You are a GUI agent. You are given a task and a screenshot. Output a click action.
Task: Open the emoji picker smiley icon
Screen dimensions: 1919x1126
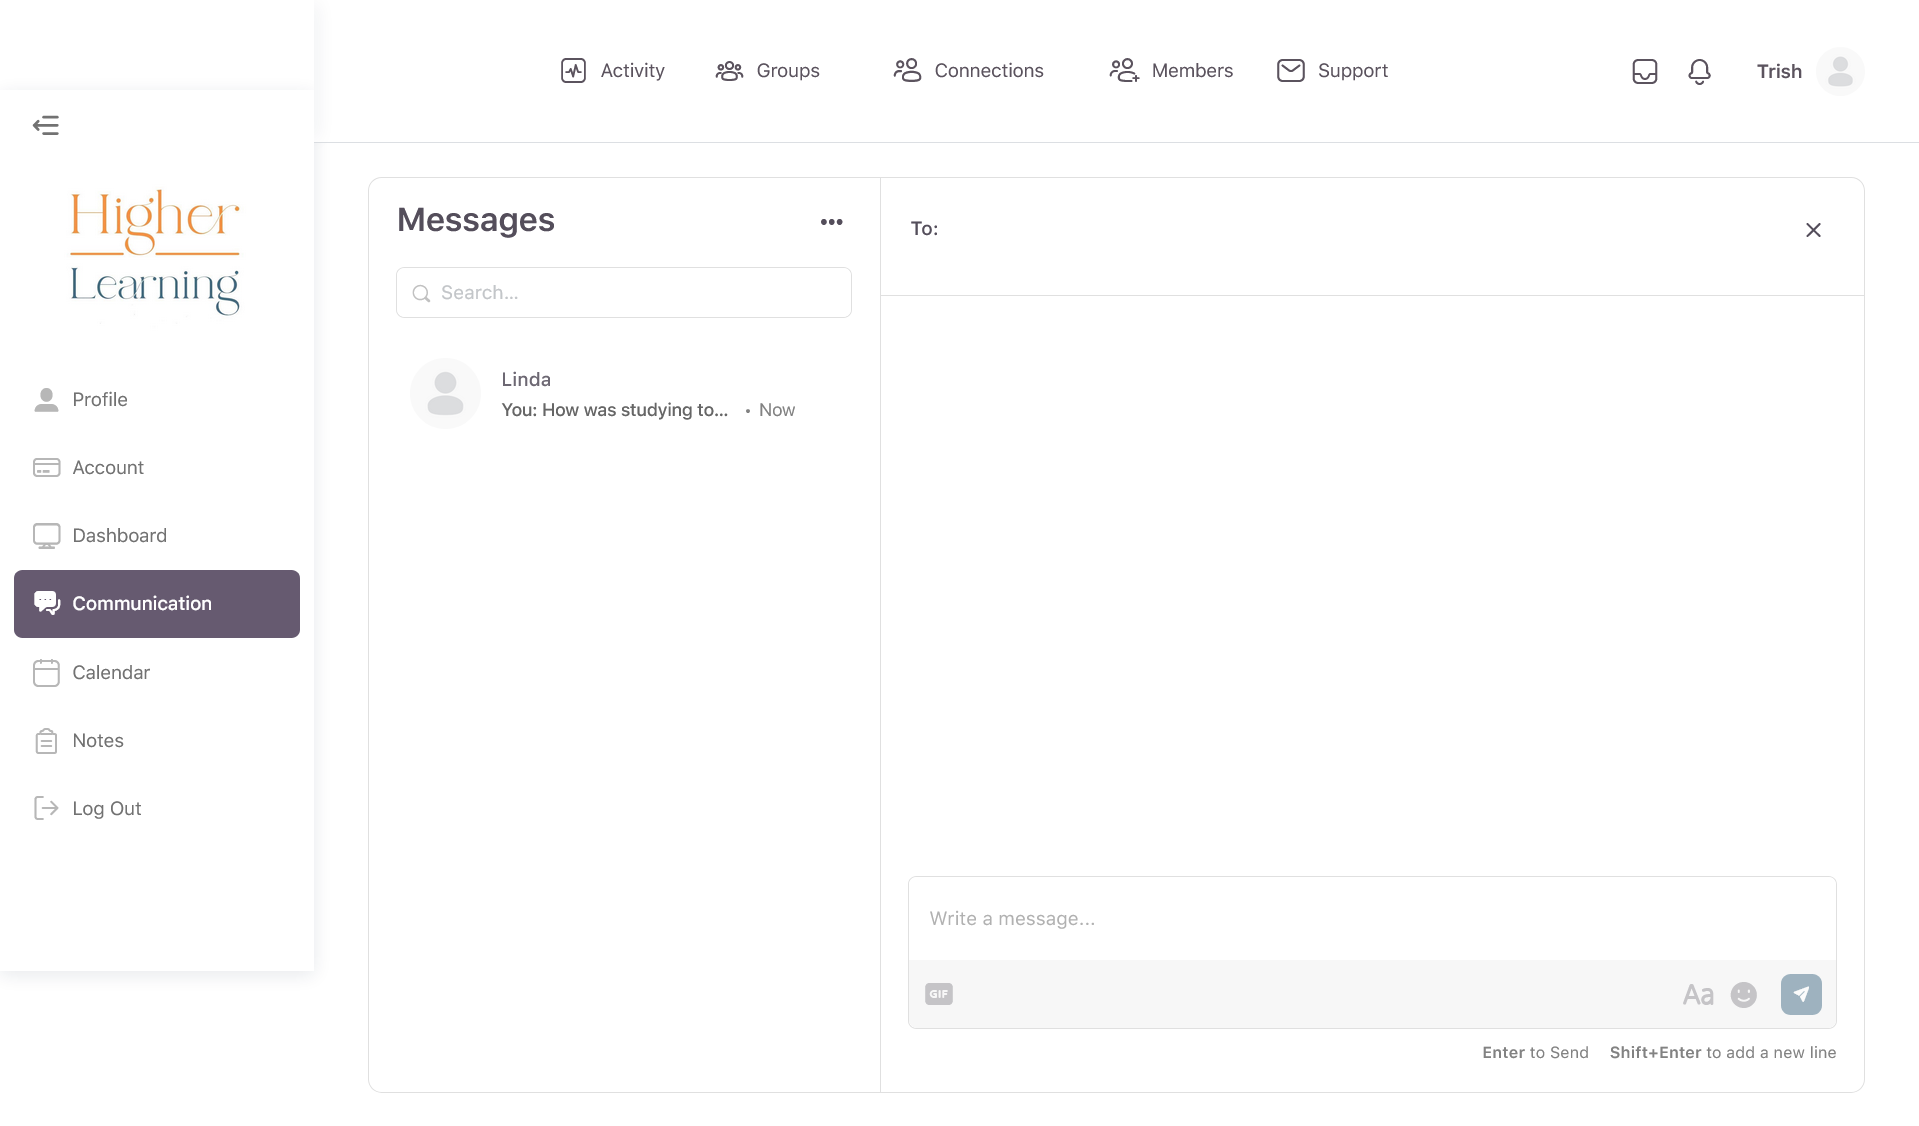click(1743, 994)
